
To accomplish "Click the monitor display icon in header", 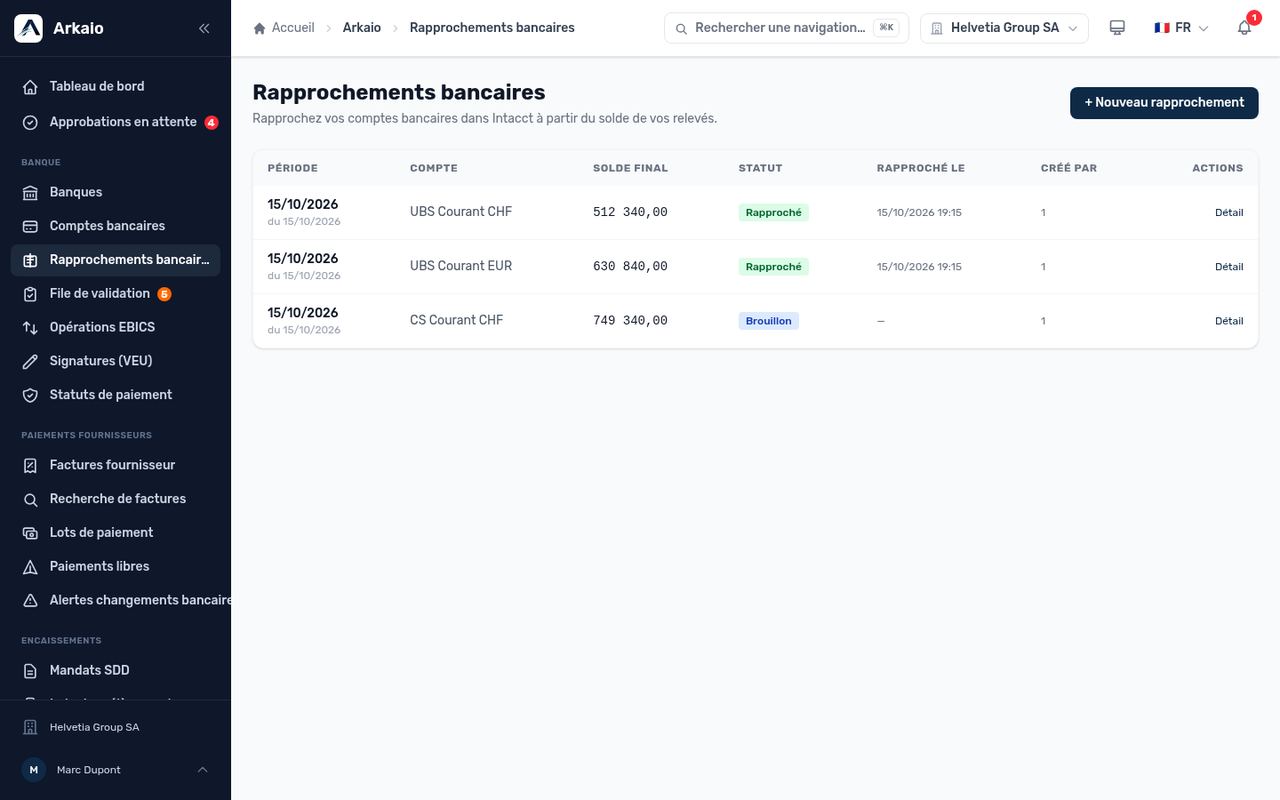I will tap(1118, 28).
